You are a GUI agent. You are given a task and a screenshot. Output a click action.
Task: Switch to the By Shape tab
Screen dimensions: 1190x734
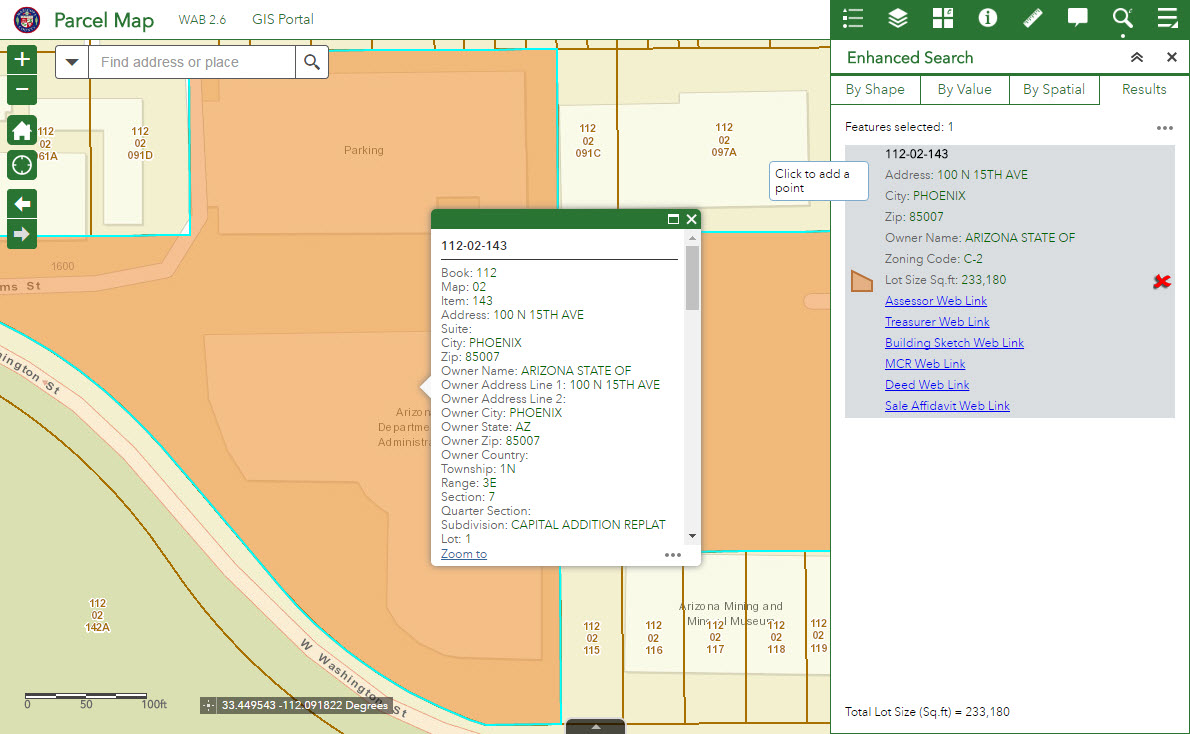coord(875,90)
